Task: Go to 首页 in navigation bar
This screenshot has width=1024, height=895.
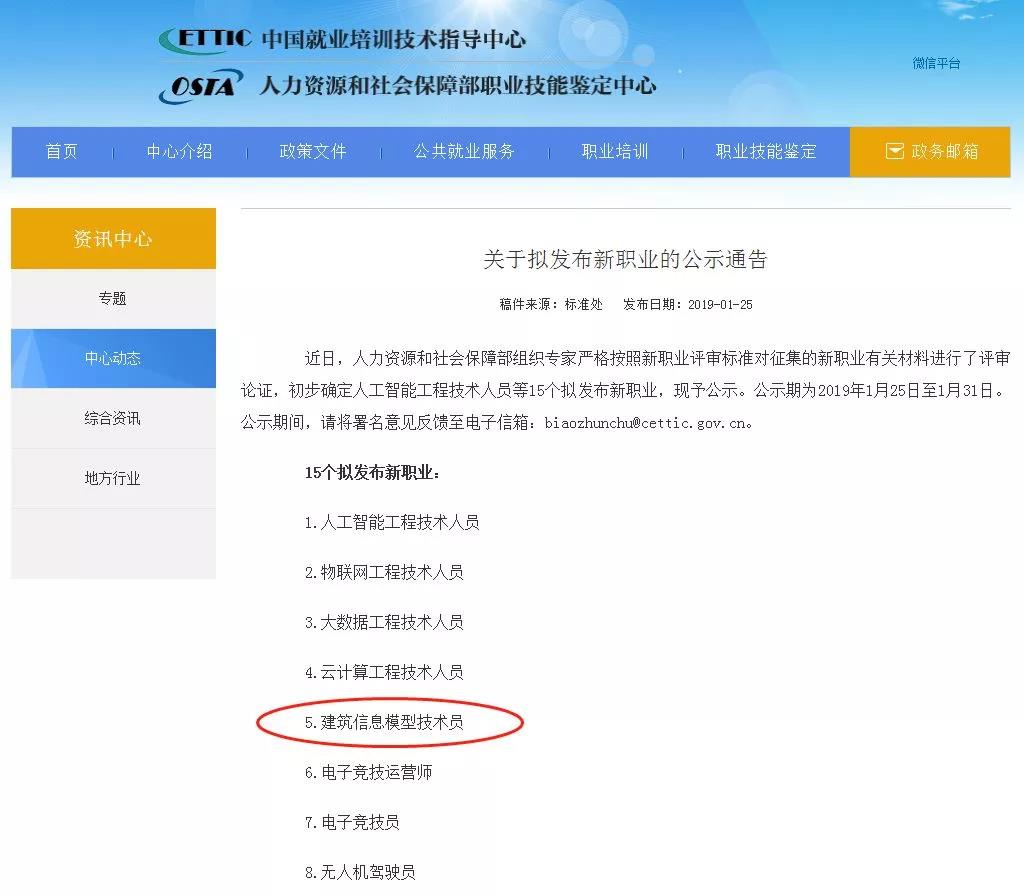Action: (x=62, y=151)
